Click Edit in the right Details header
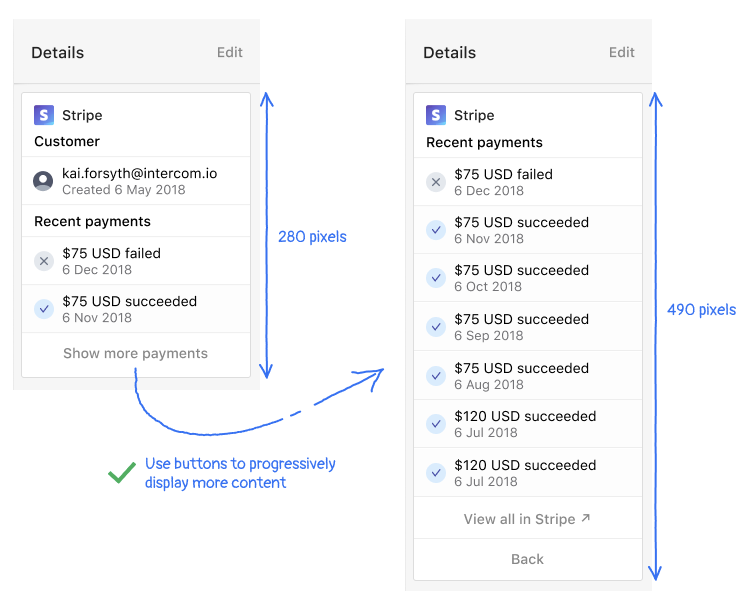The image size is (755, 604). point(622,52)
